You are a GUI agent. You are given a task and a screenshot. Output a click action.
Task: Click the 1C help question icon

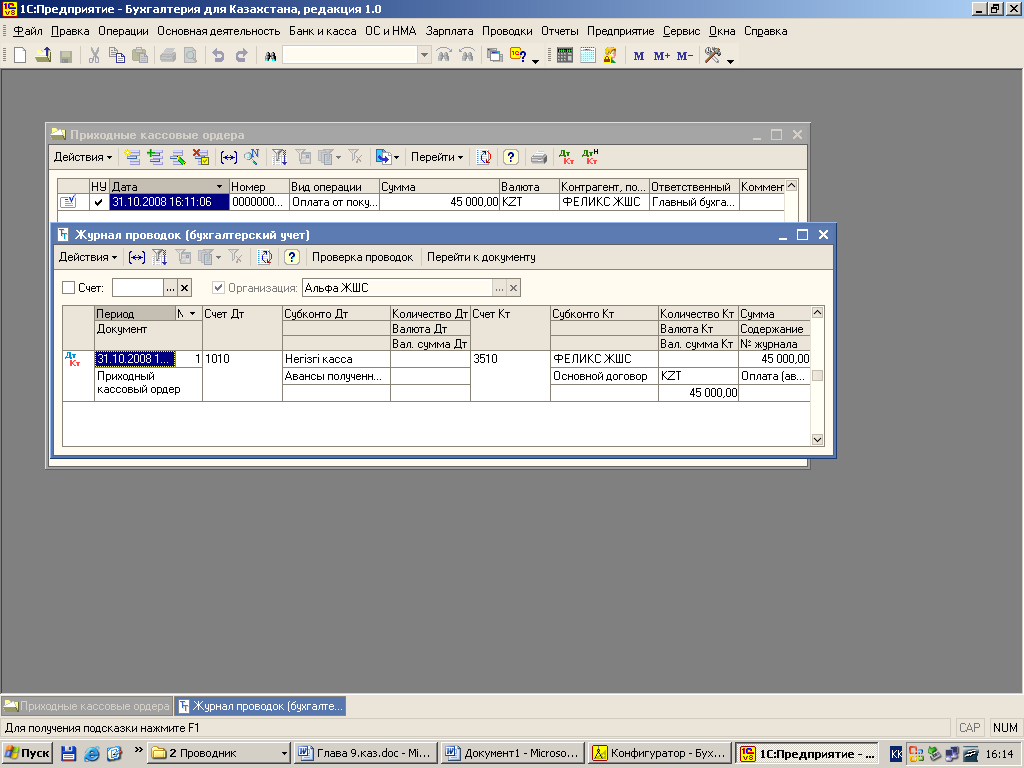pyautogui.click(x=519, y=56)
